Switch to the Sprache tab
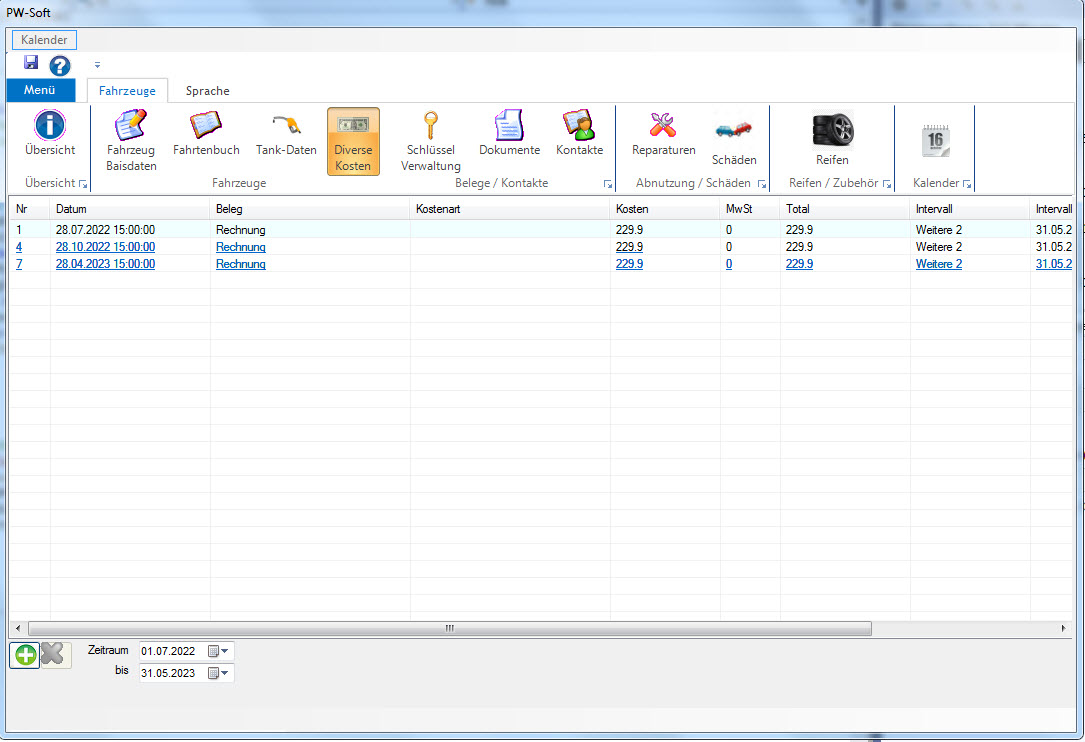The height and width of the screenshot is (742, 1085). [x=207, y=91]
